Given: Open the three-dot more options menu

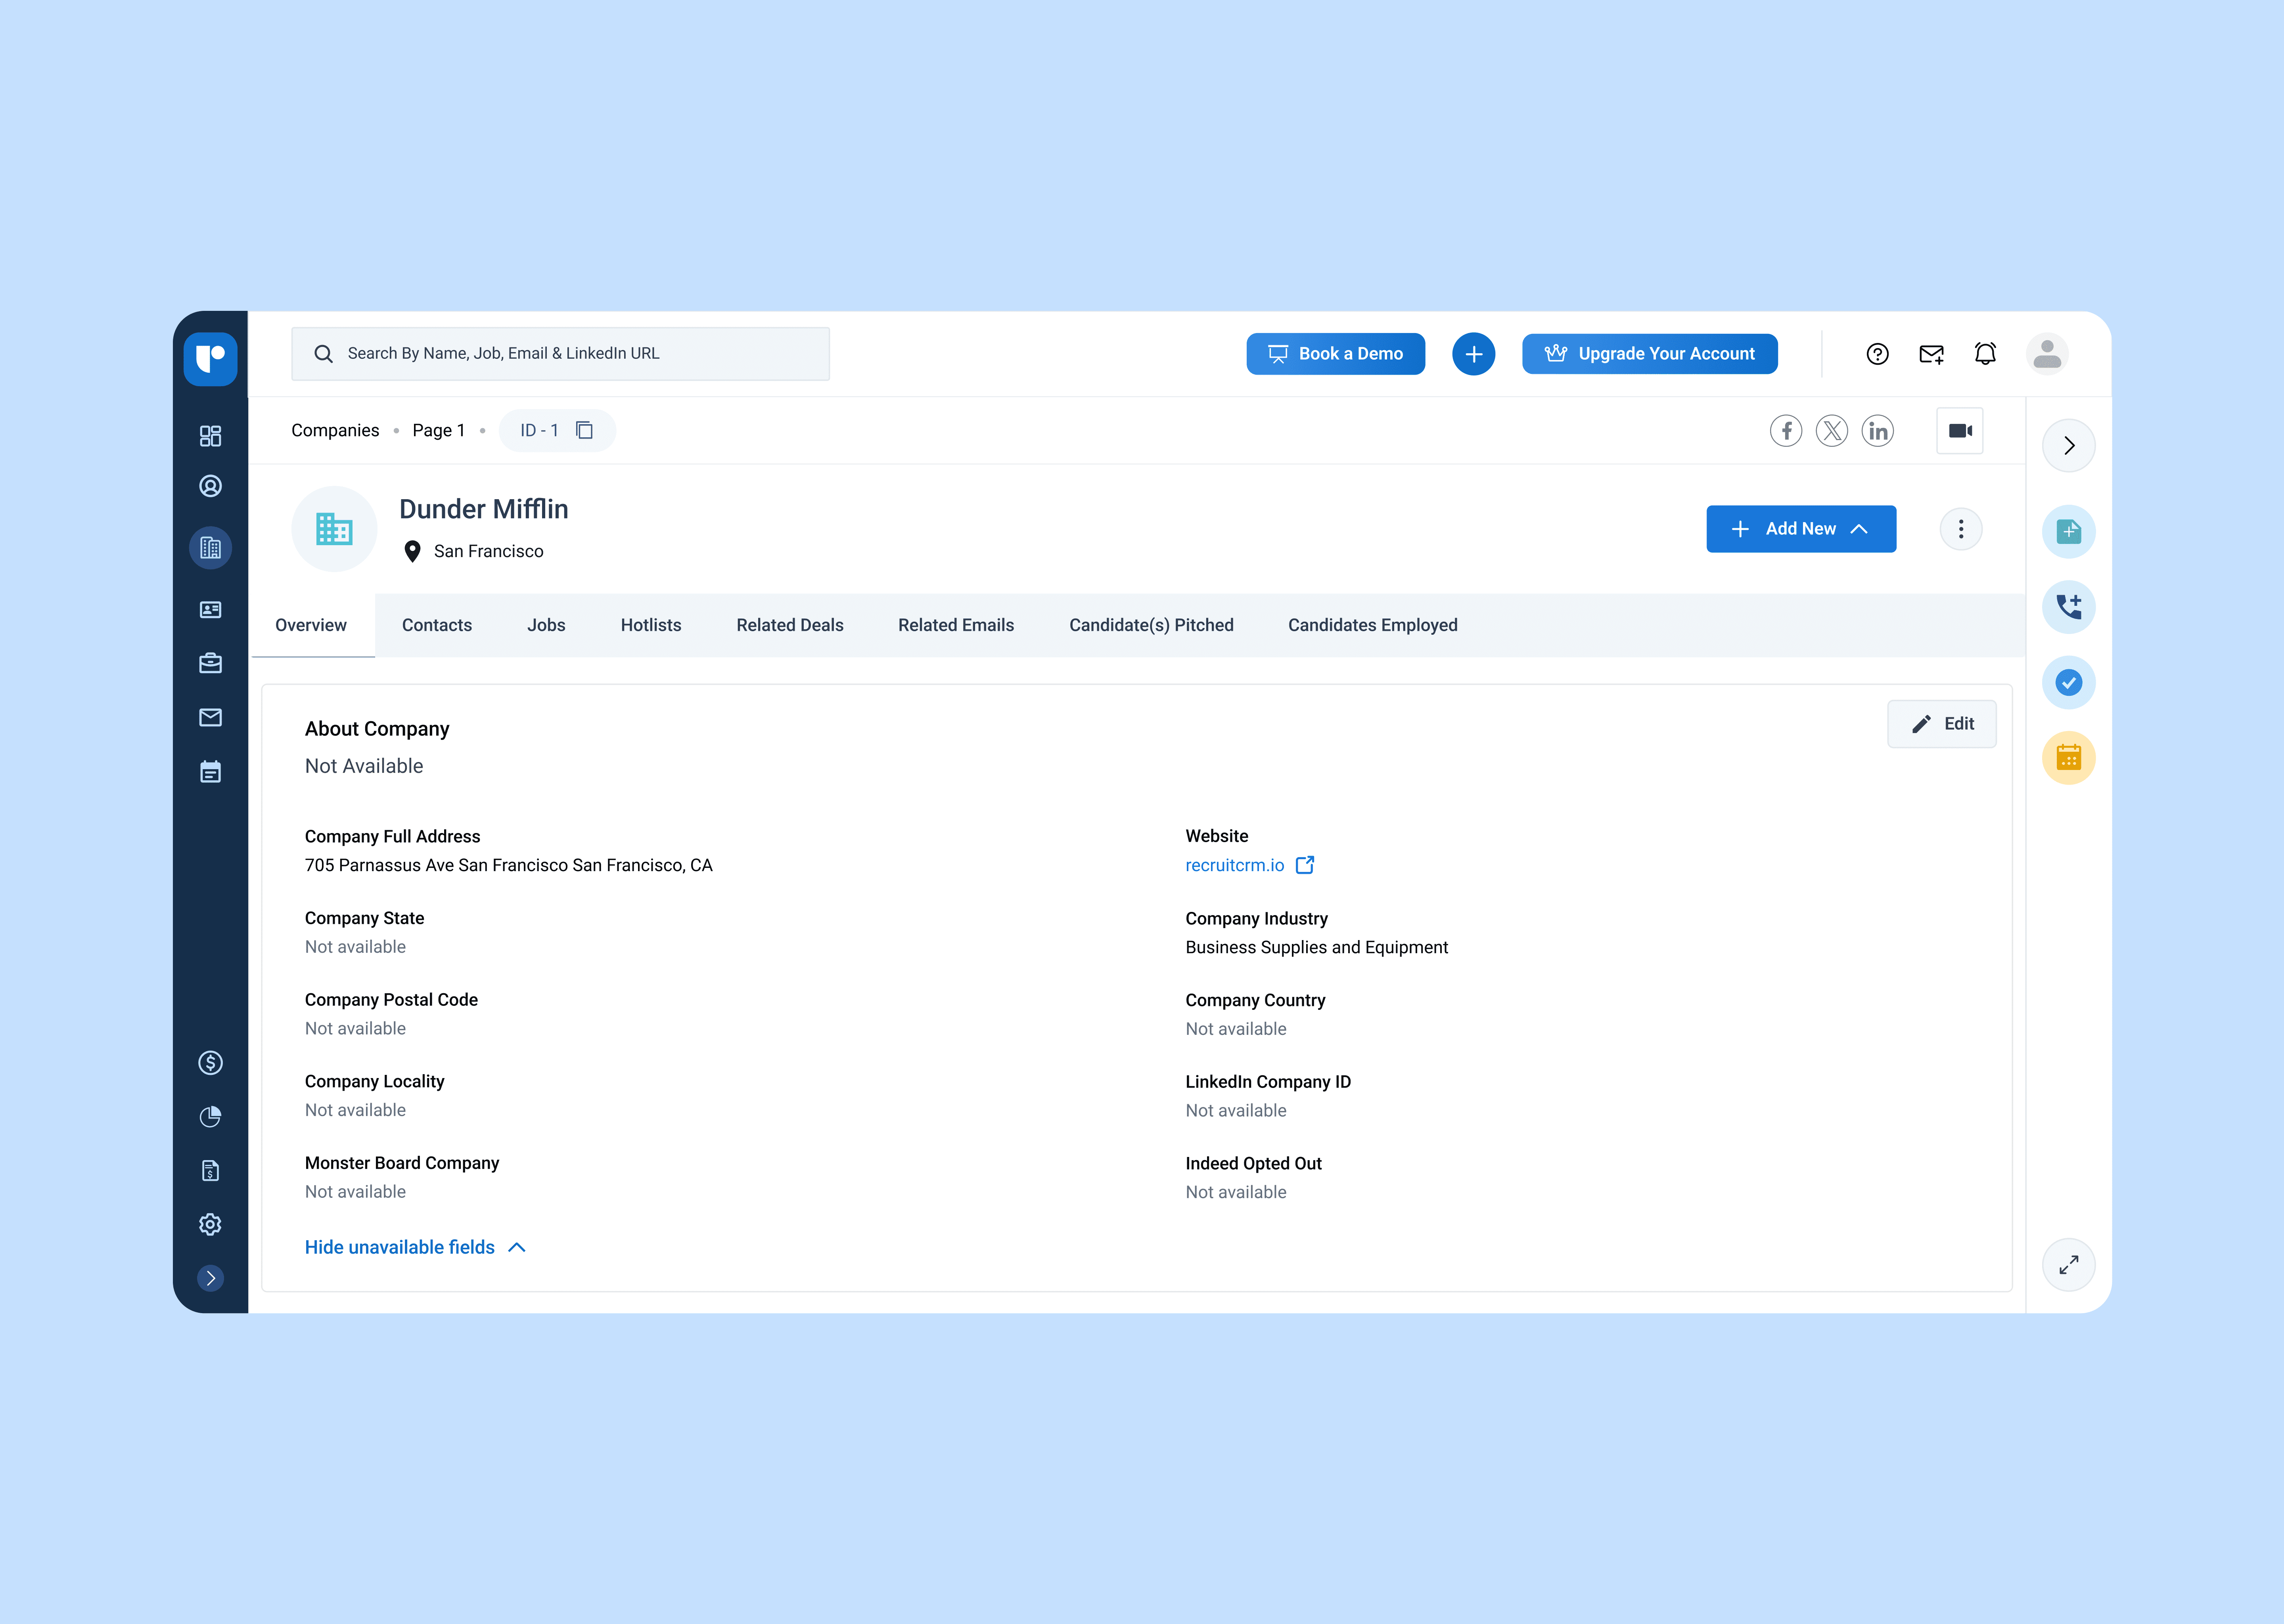Looking at the screenshot, I should (1960, 529).
